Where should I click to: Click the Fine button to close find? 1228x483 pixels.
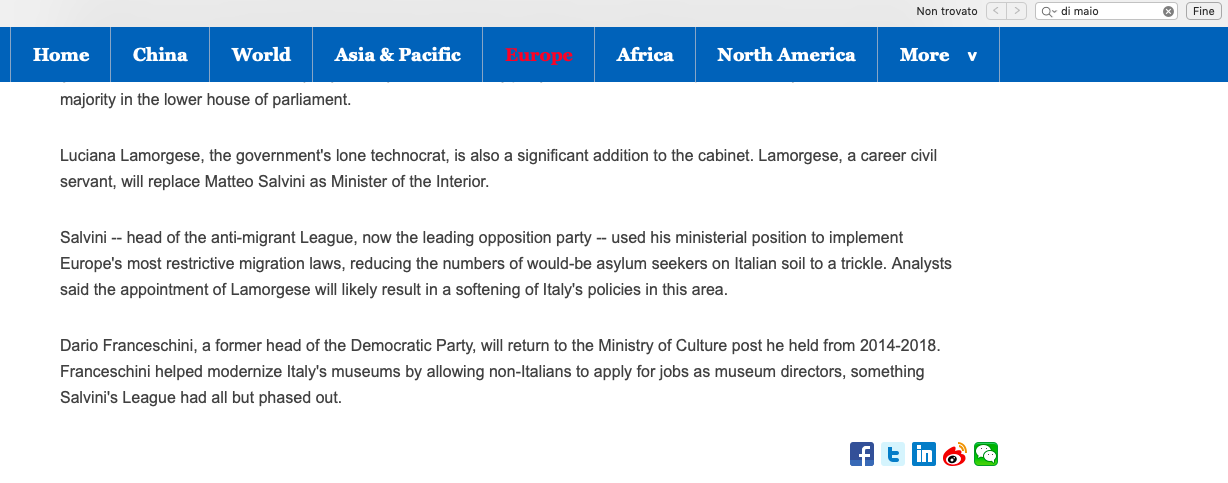[x=1202, y=11]
